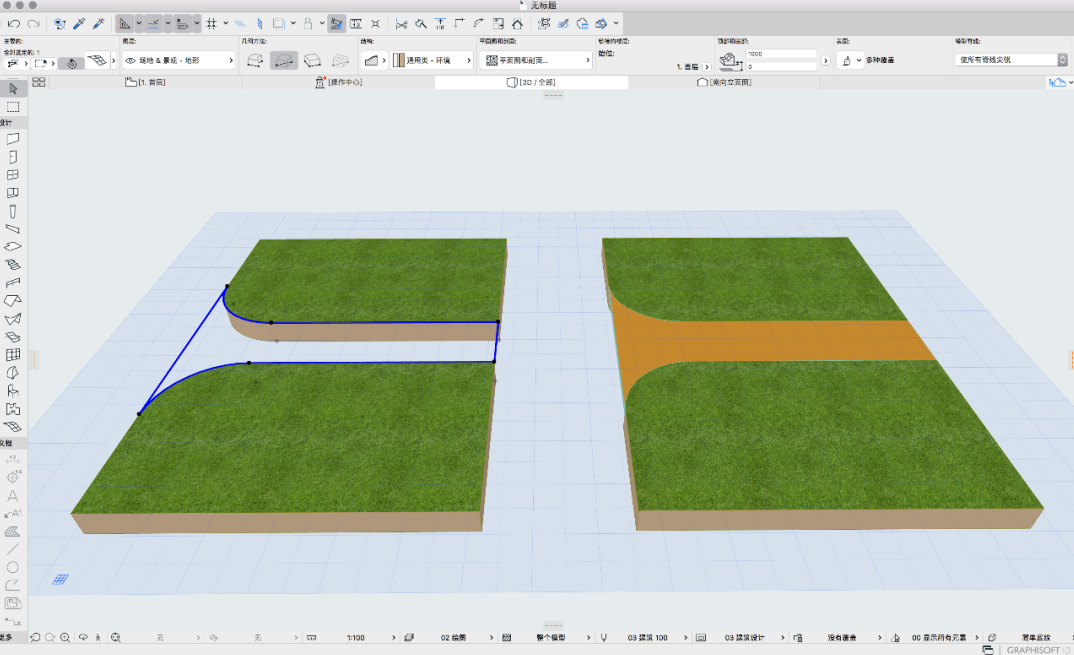Select the Marquee tool in toolbox
This screenshot has width=1074, height=655.
click(x=13, y=107)
